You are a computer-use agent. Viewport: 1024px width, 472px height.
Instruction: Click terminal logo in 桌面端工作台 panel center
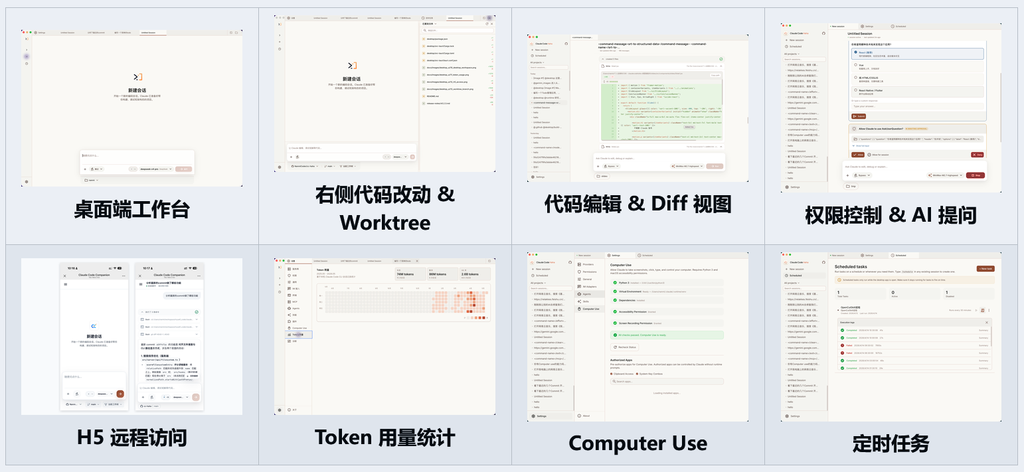(138, 77)
